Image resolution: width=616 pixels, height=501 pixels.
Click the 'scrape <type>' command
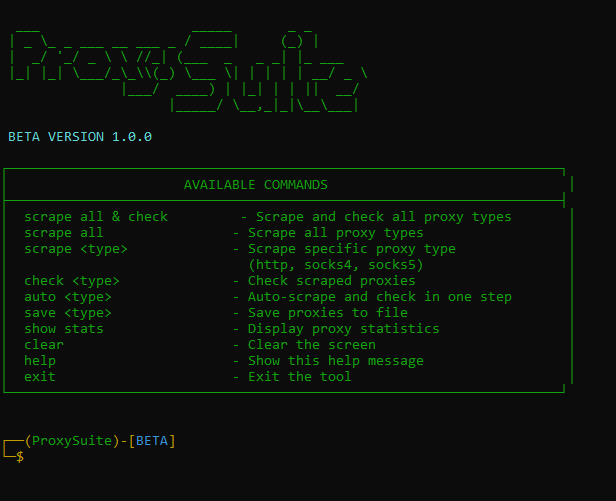76,249
